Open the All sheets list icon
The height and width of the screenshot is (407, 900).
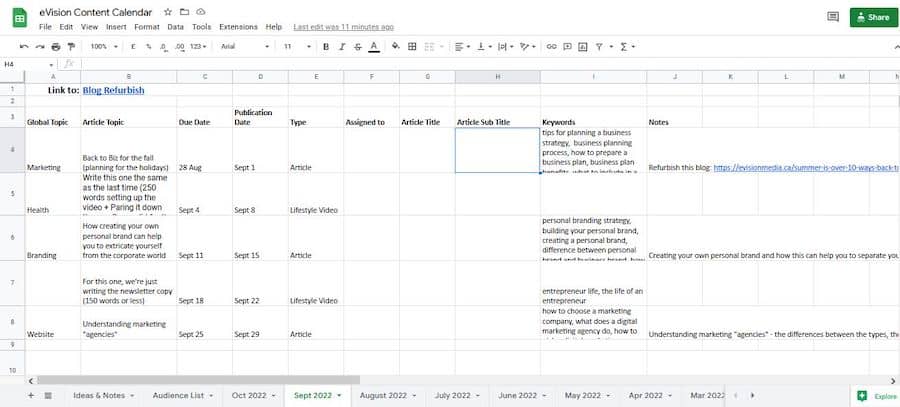(48, 396)
